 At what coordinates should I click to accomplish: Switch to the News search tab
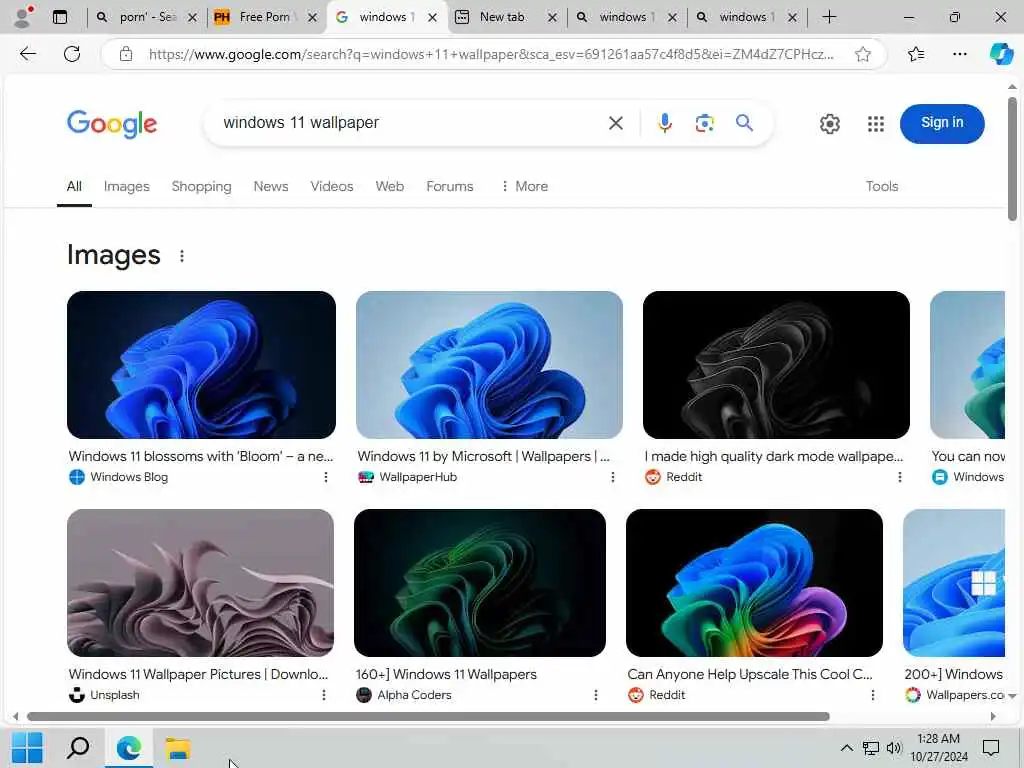(x=270, y=186)
